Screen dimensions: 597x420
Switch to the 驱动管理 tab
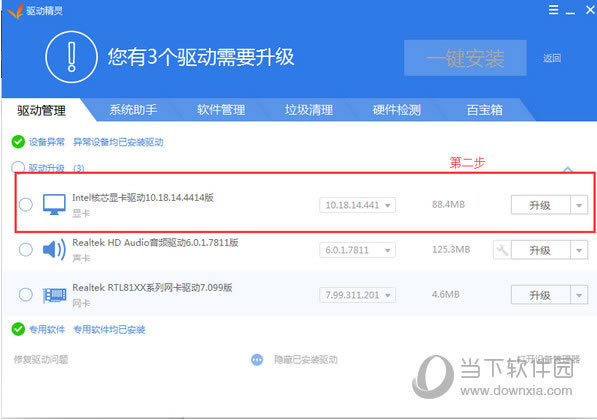coord(42,110)
